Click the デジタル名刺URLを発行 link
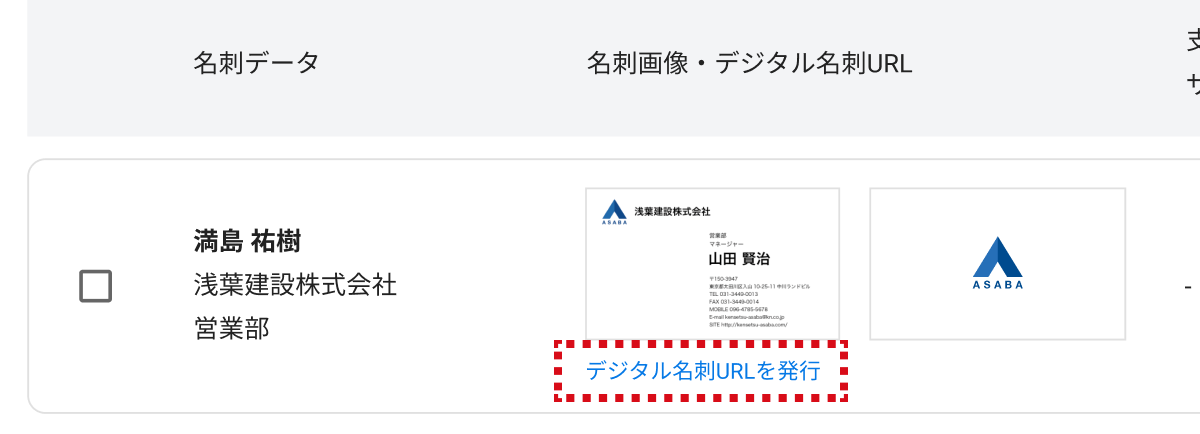The width and height of the screenshot is (1200, 434). click(702, 371)
